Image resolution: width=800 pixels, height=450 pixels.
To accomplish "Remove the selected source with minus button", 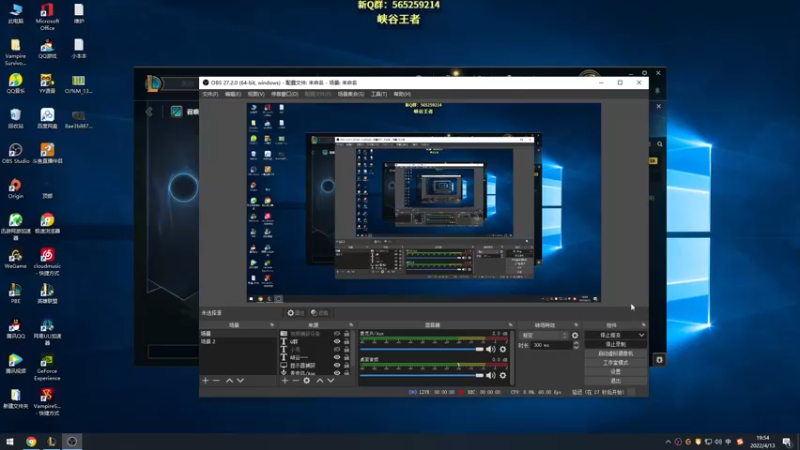I will click(x=295, y=381).
